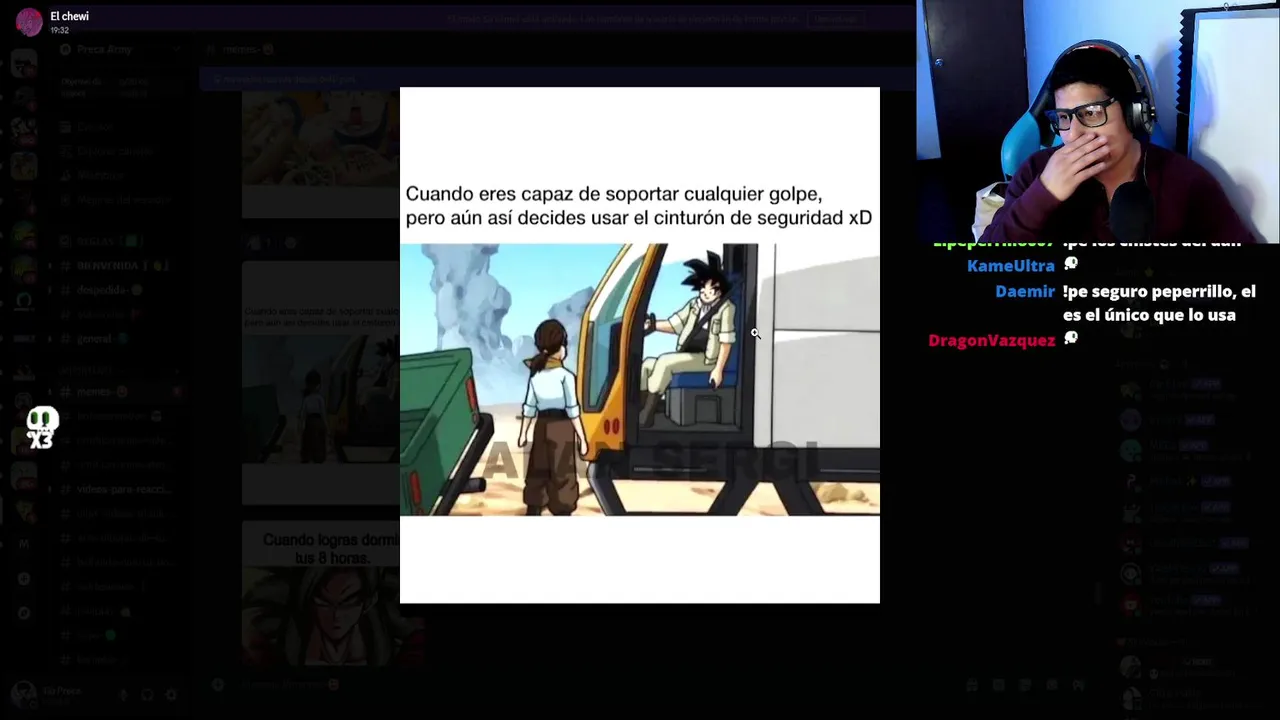Image resolution: width=1280 pixels, height=720 pixels.
Task: Open the BIENVENIDA channel
Action: click(122, 266)
